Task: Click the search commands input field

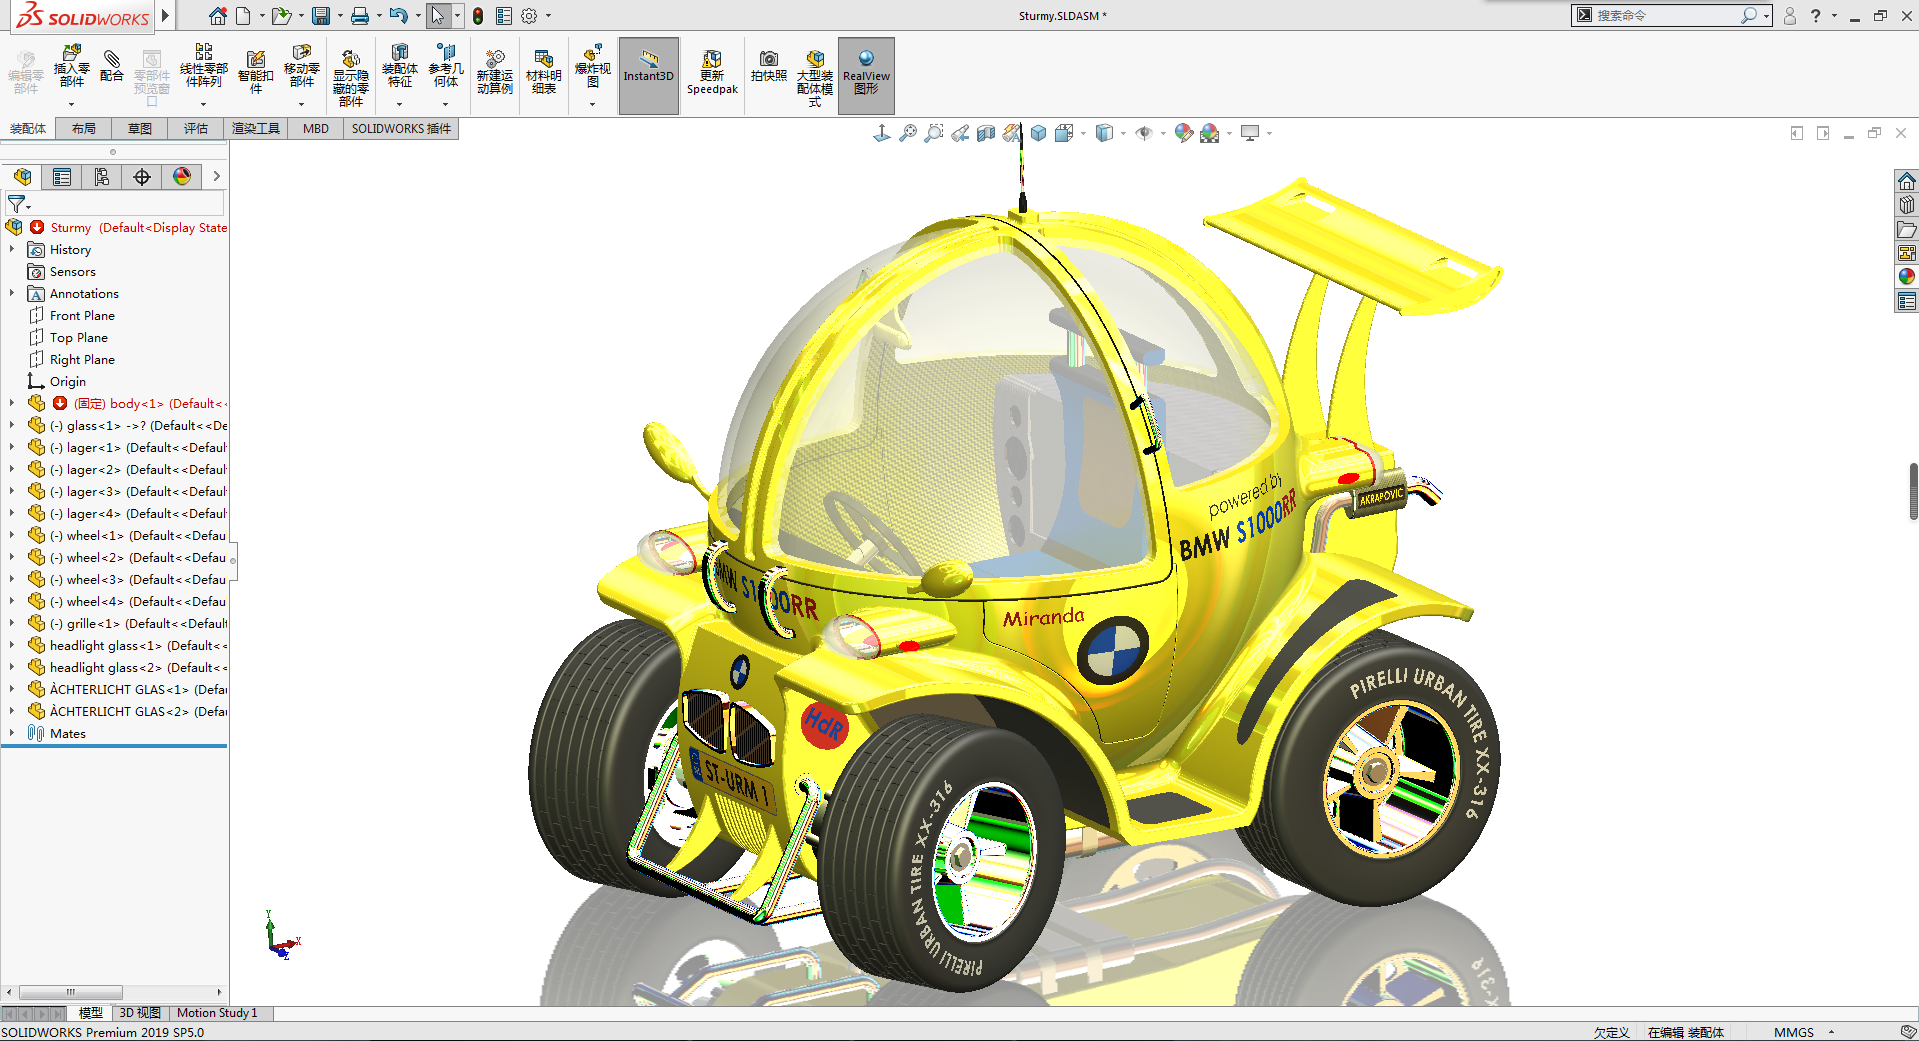Action: (x=1667, y=15)
